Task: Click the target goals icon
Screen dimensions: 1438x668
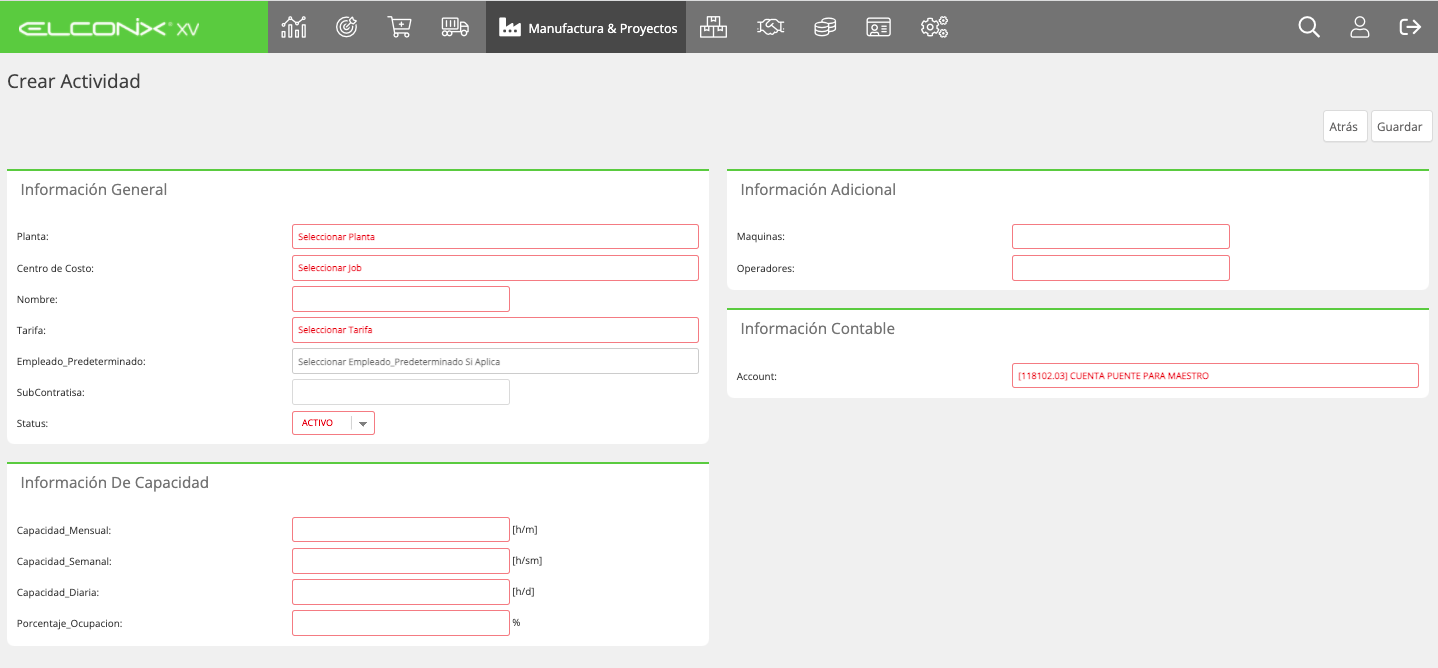Action: [347, 27]
